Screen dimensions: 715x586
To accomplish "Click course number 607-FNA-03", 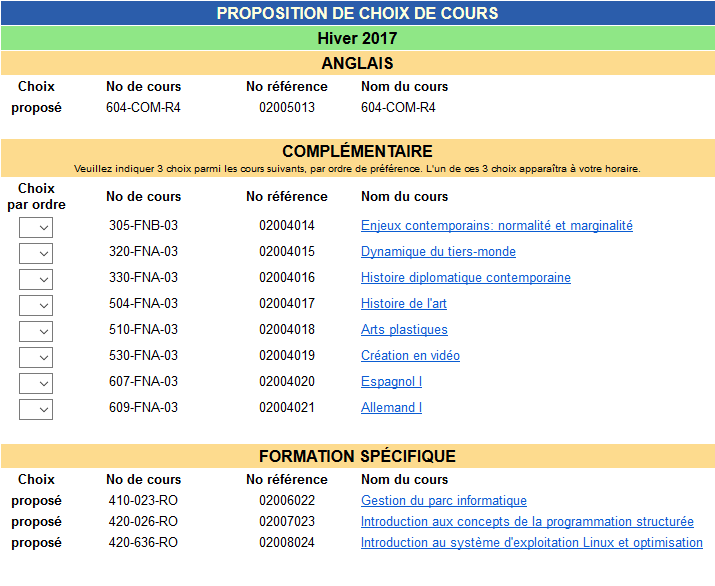I will pyautogui.click(x=143, y=382).
